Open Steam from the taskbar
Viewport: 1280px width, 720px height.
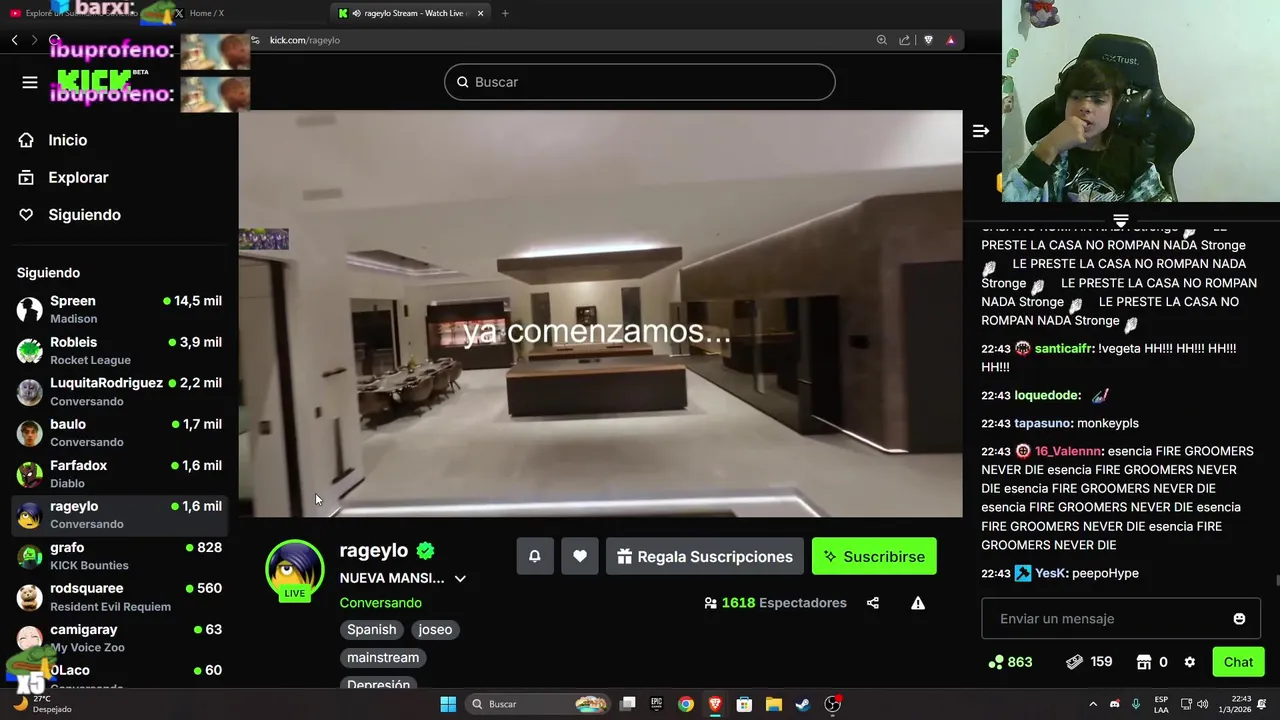802,704
